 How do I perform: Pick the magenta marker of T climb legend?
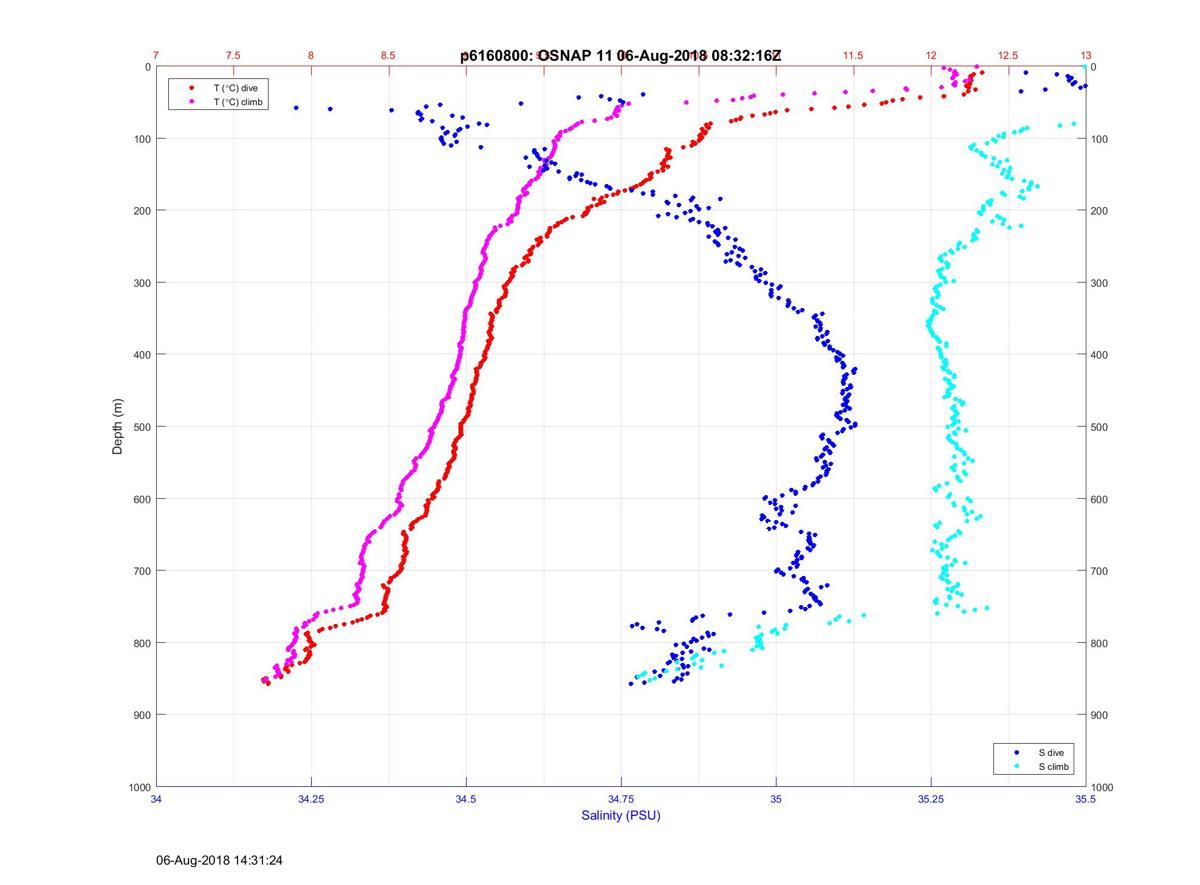coord(191,101)
